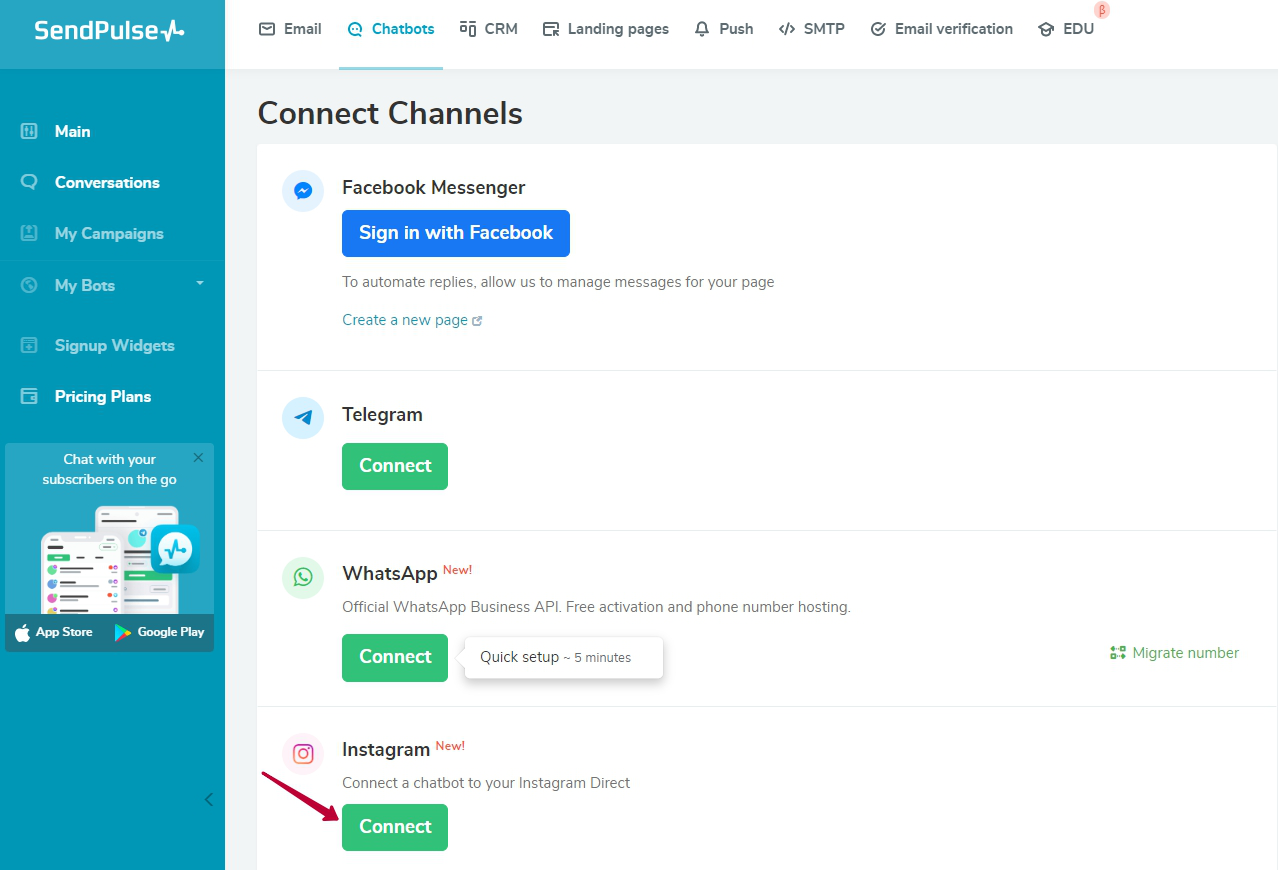1278x870 pixels.
Task: Open the CRM section
Action: click(488, 29)
